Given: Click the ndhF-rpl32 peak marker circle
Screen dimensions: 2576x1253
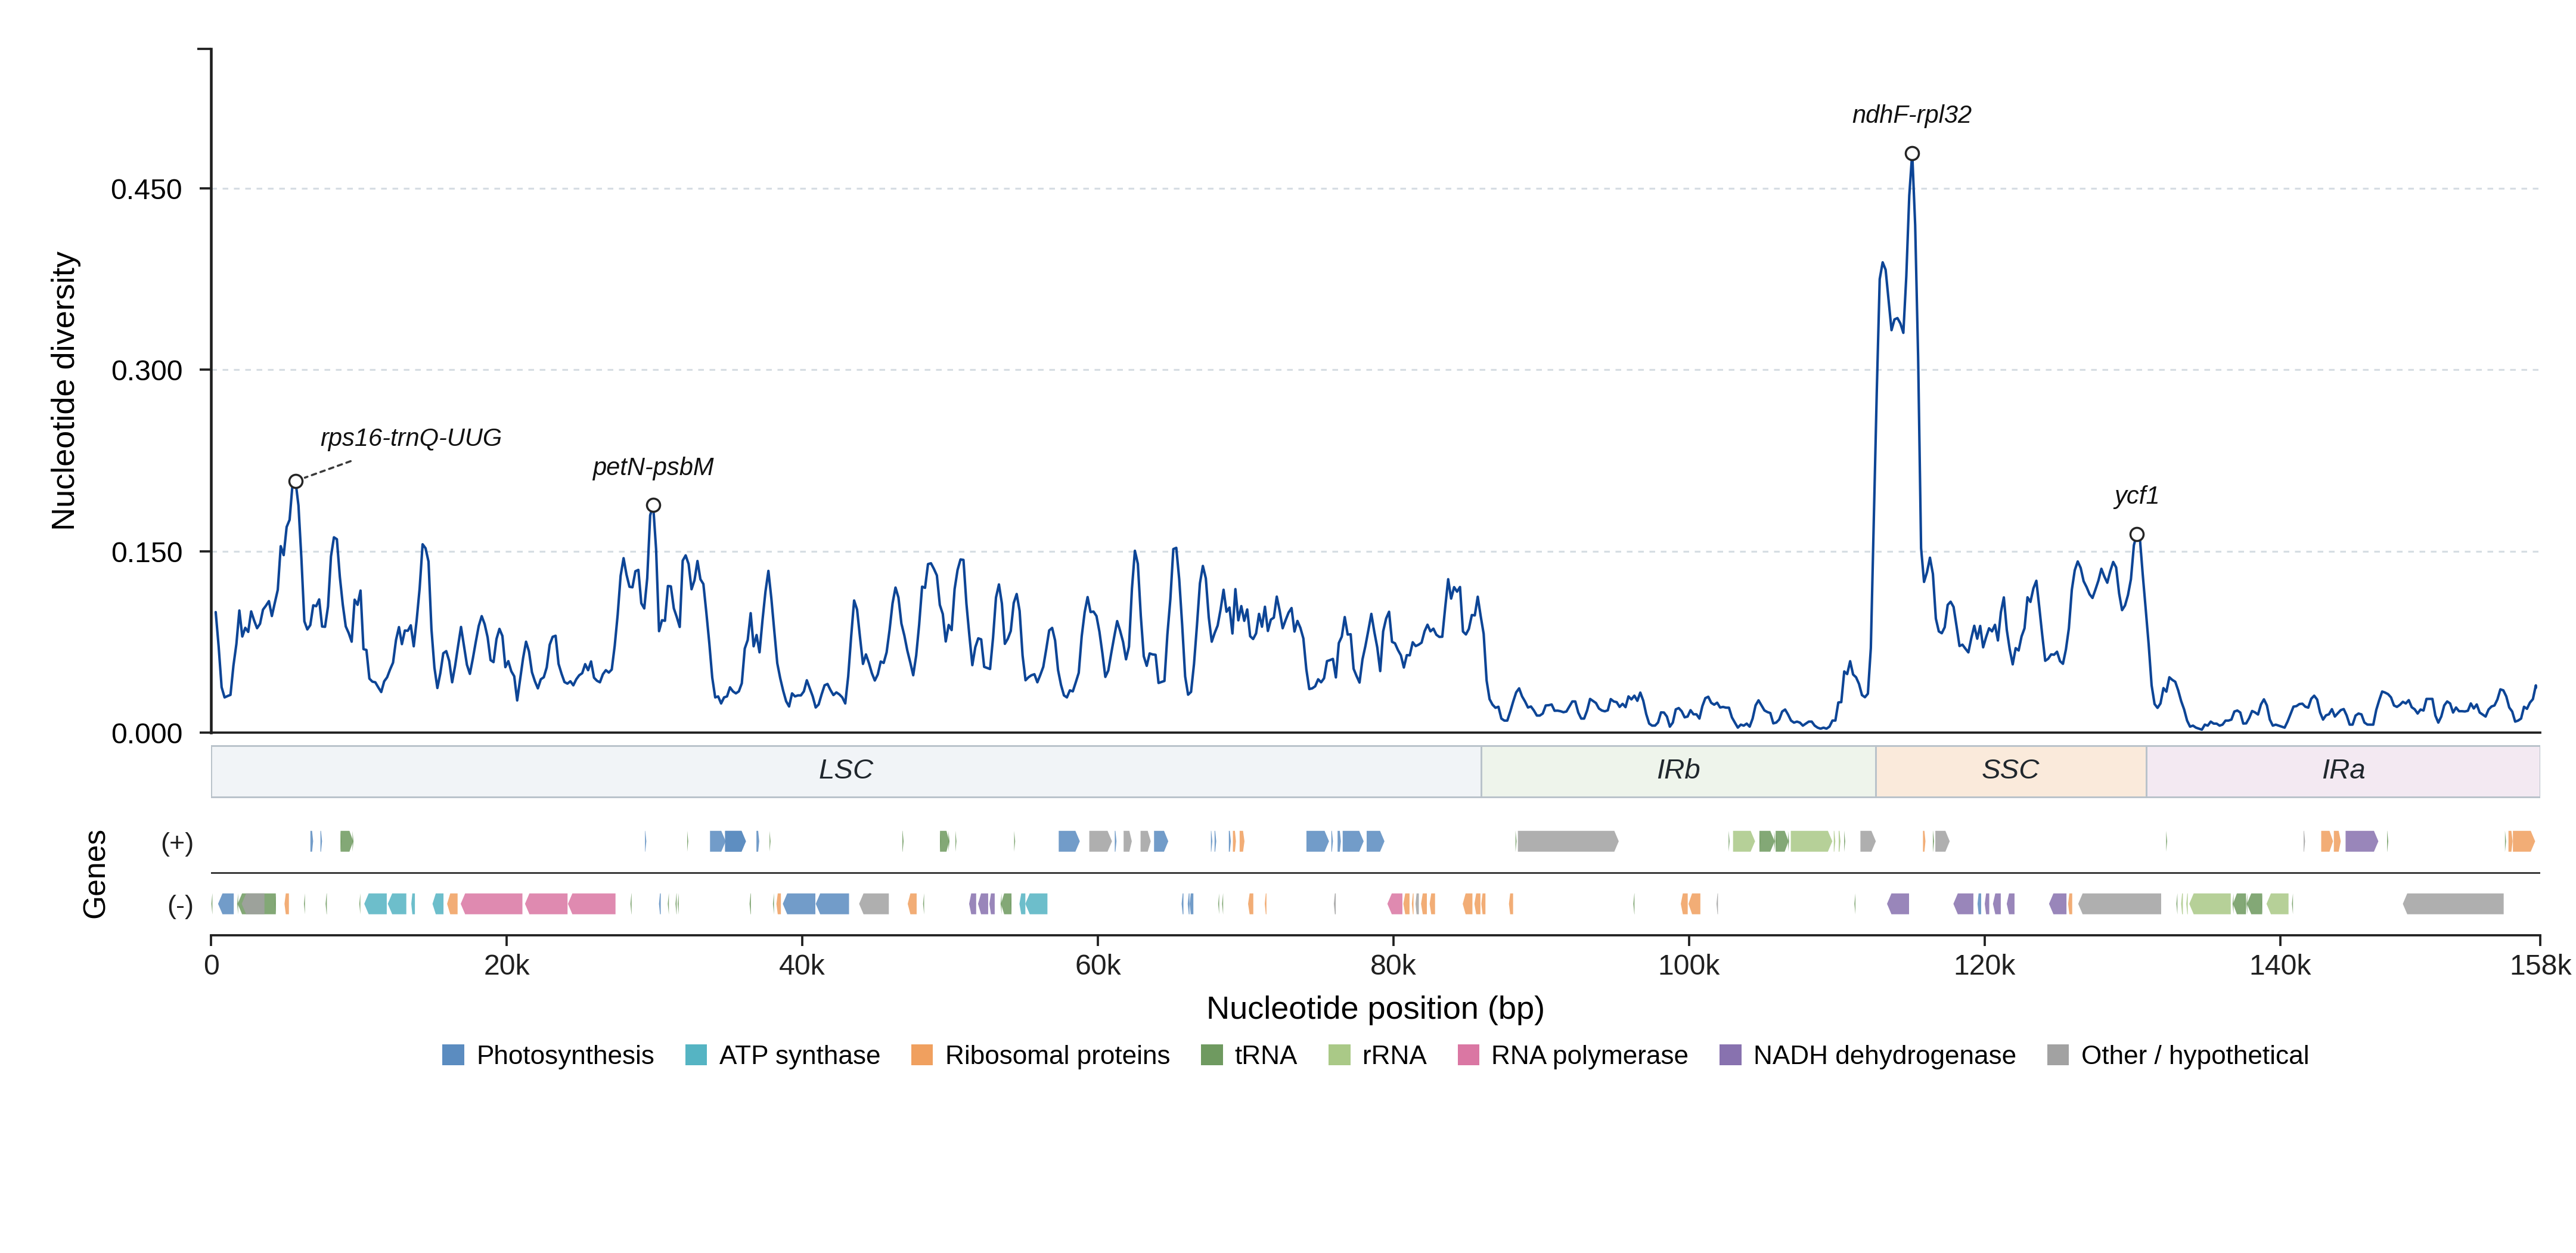Looking at the screenshot, I should coord(1912,154).
